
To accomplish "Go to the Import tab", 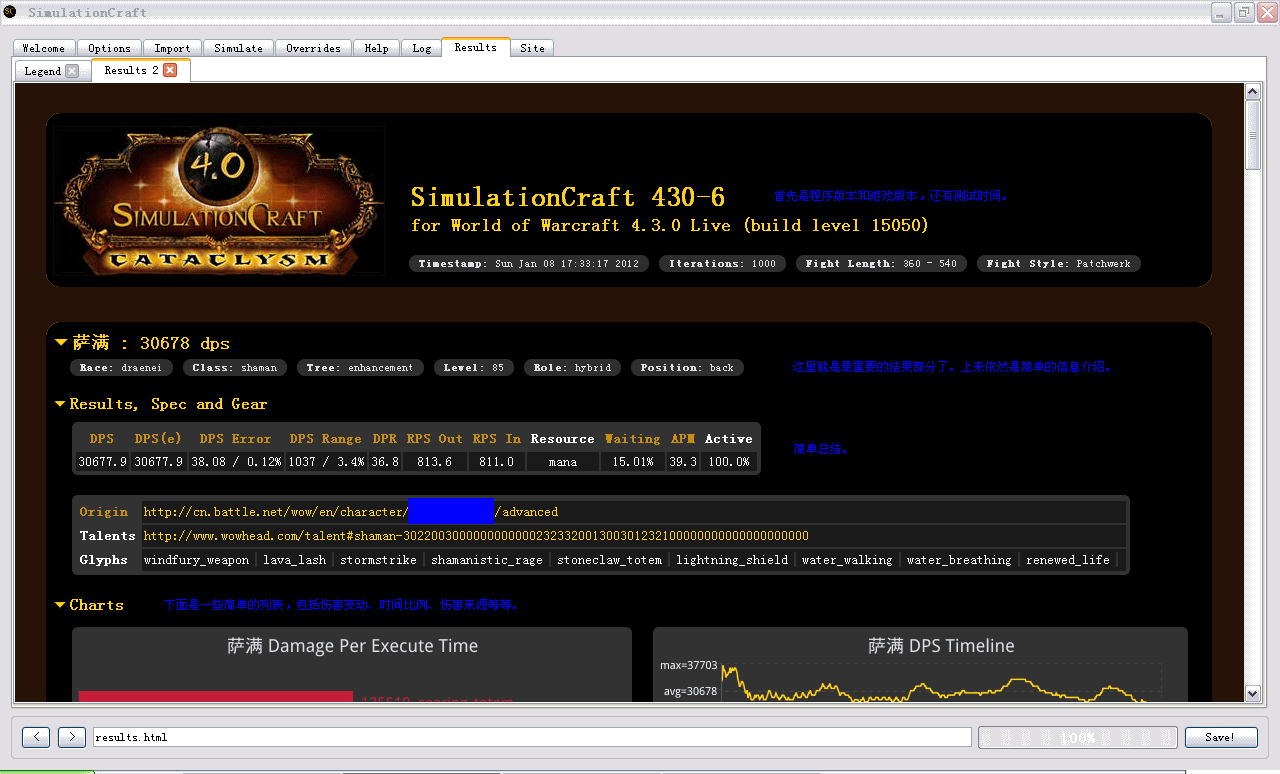I will click(172, 48).
